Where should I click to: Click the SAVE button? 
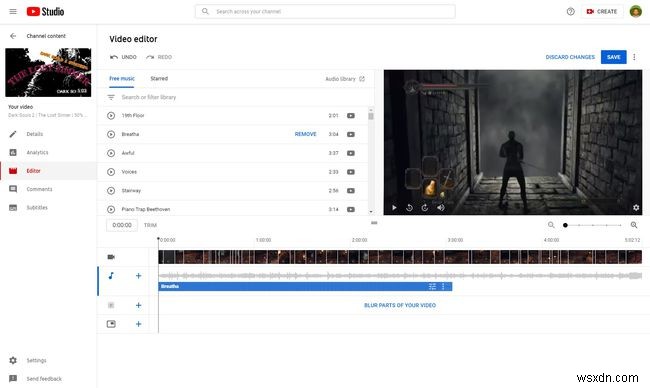614,57
